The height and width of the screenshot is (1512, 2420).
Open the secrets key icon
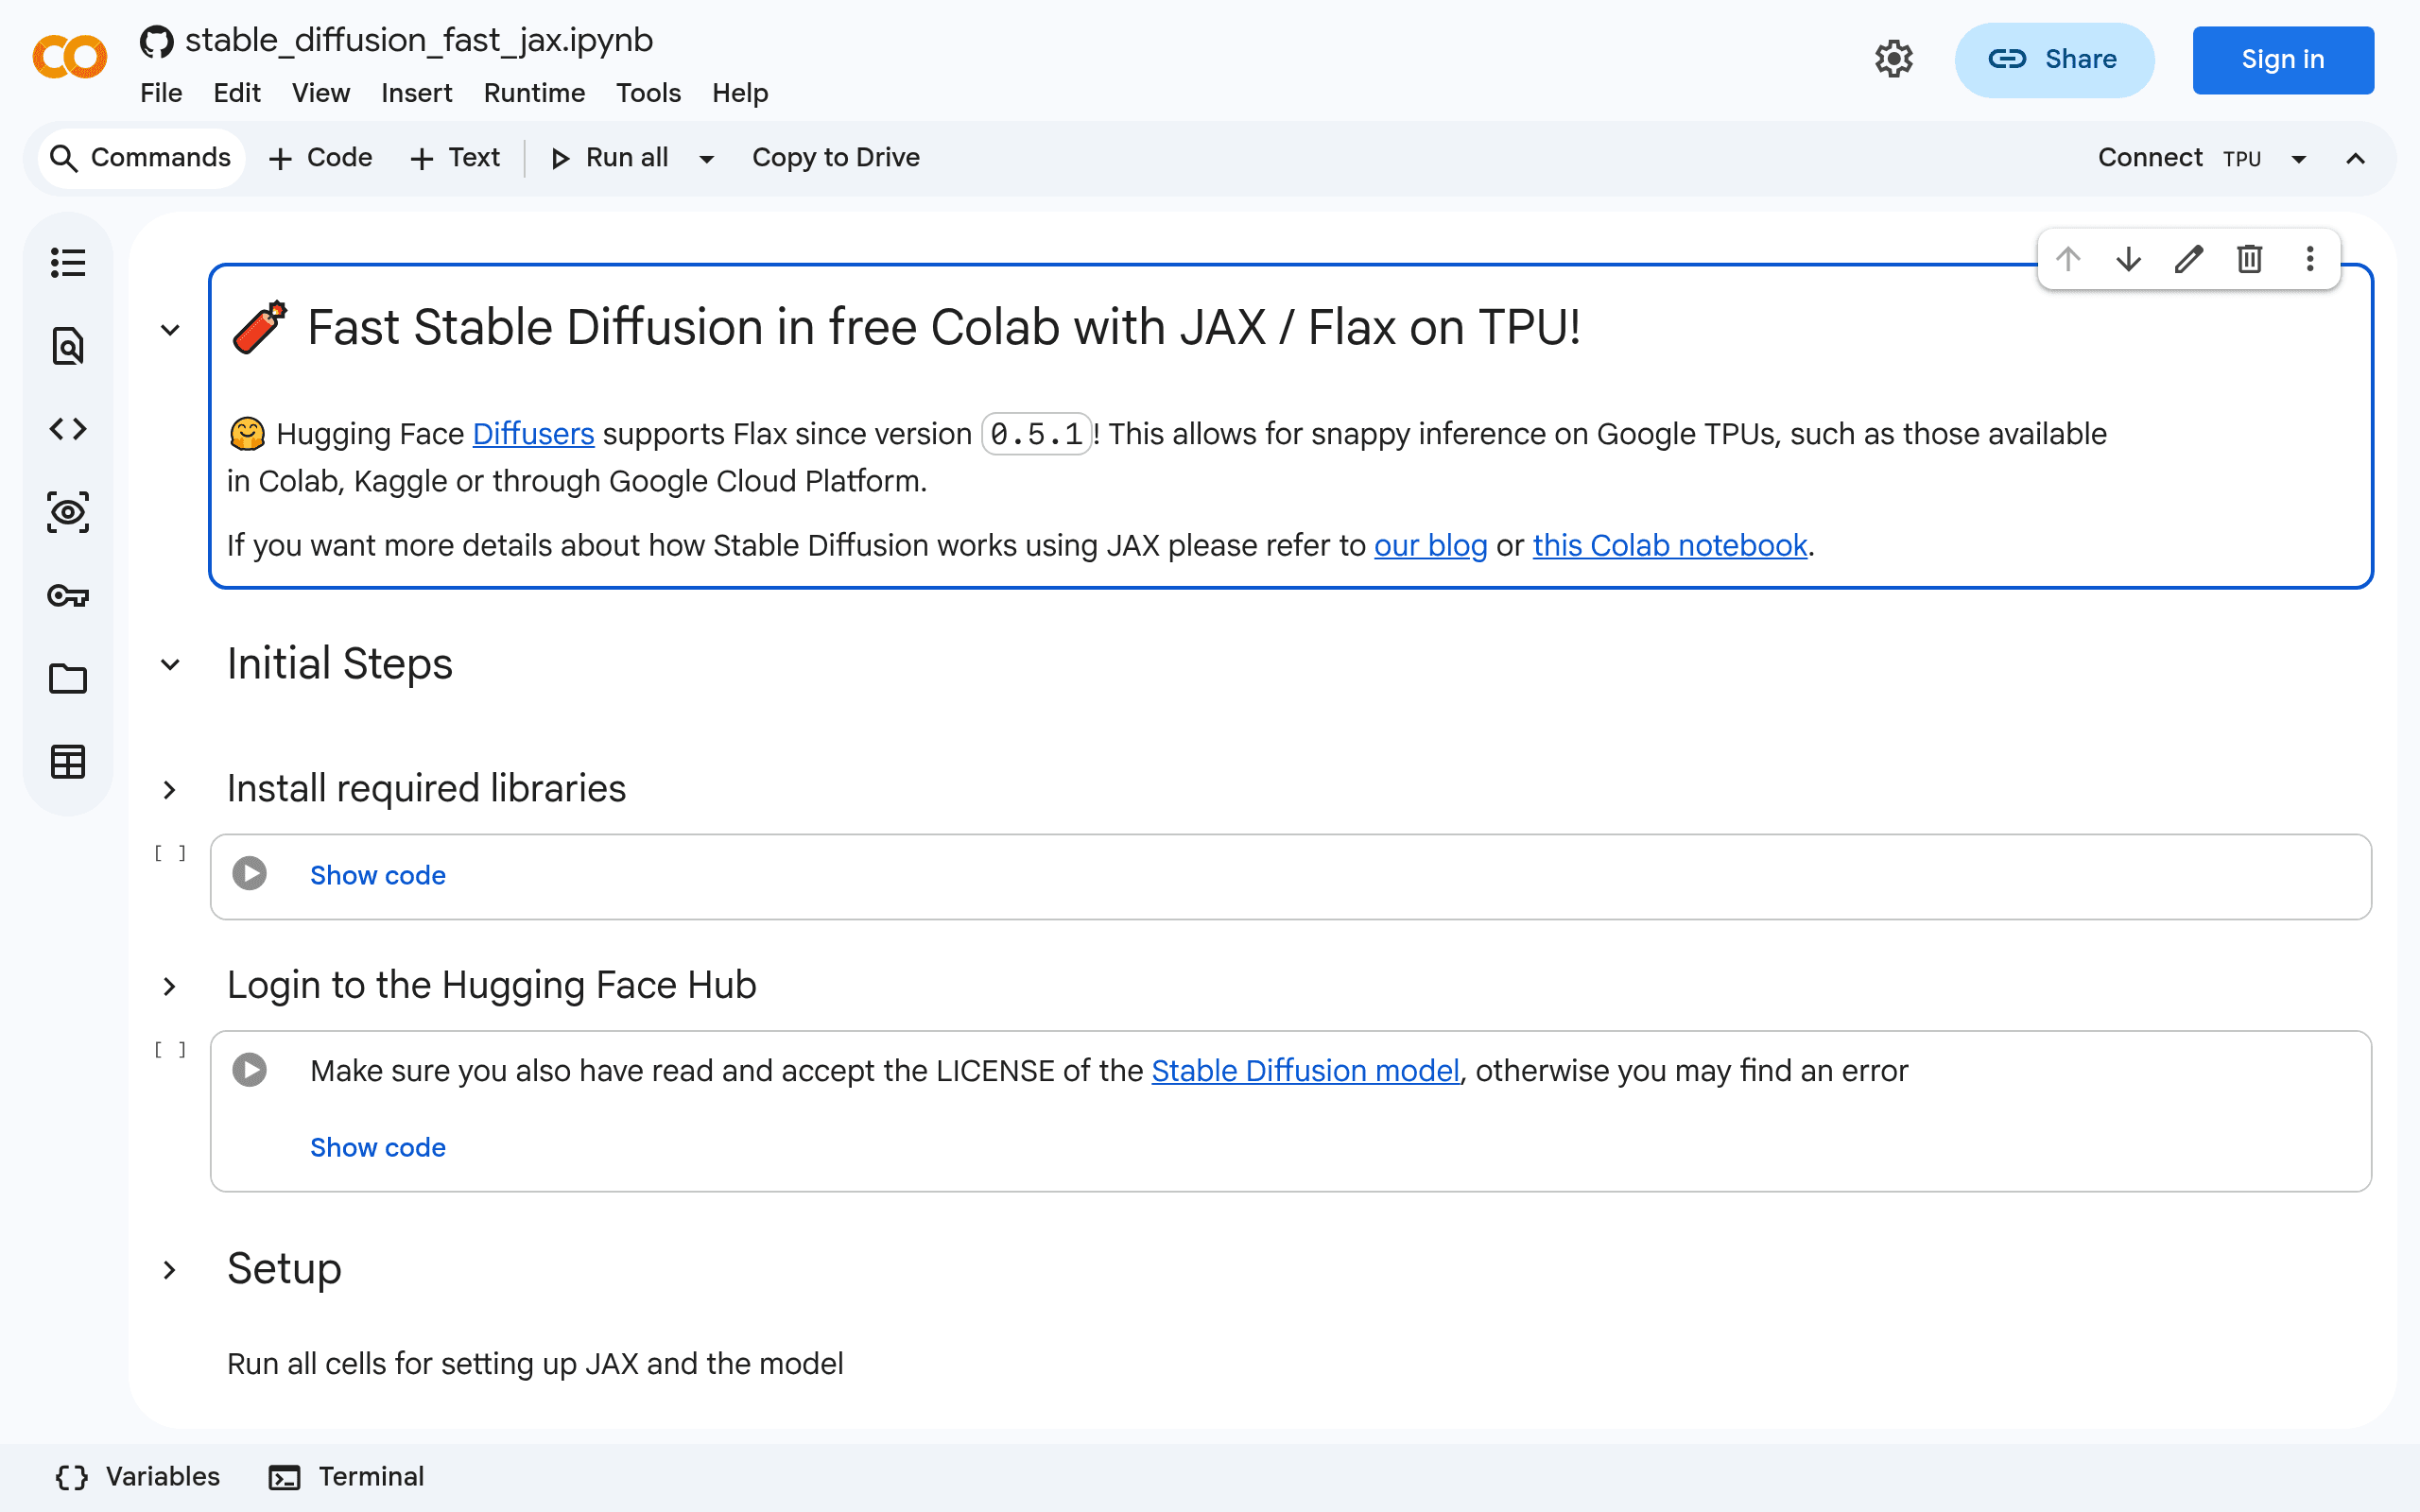coord(68,596)
